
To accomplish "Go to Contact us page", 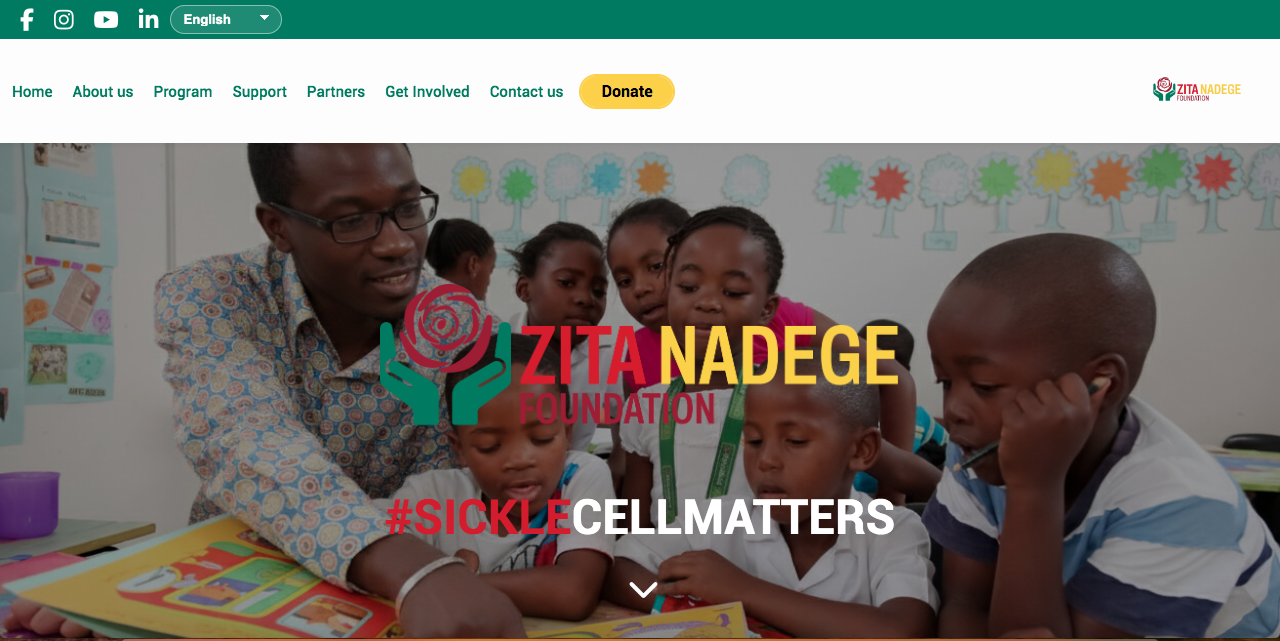I will point(527,92).
